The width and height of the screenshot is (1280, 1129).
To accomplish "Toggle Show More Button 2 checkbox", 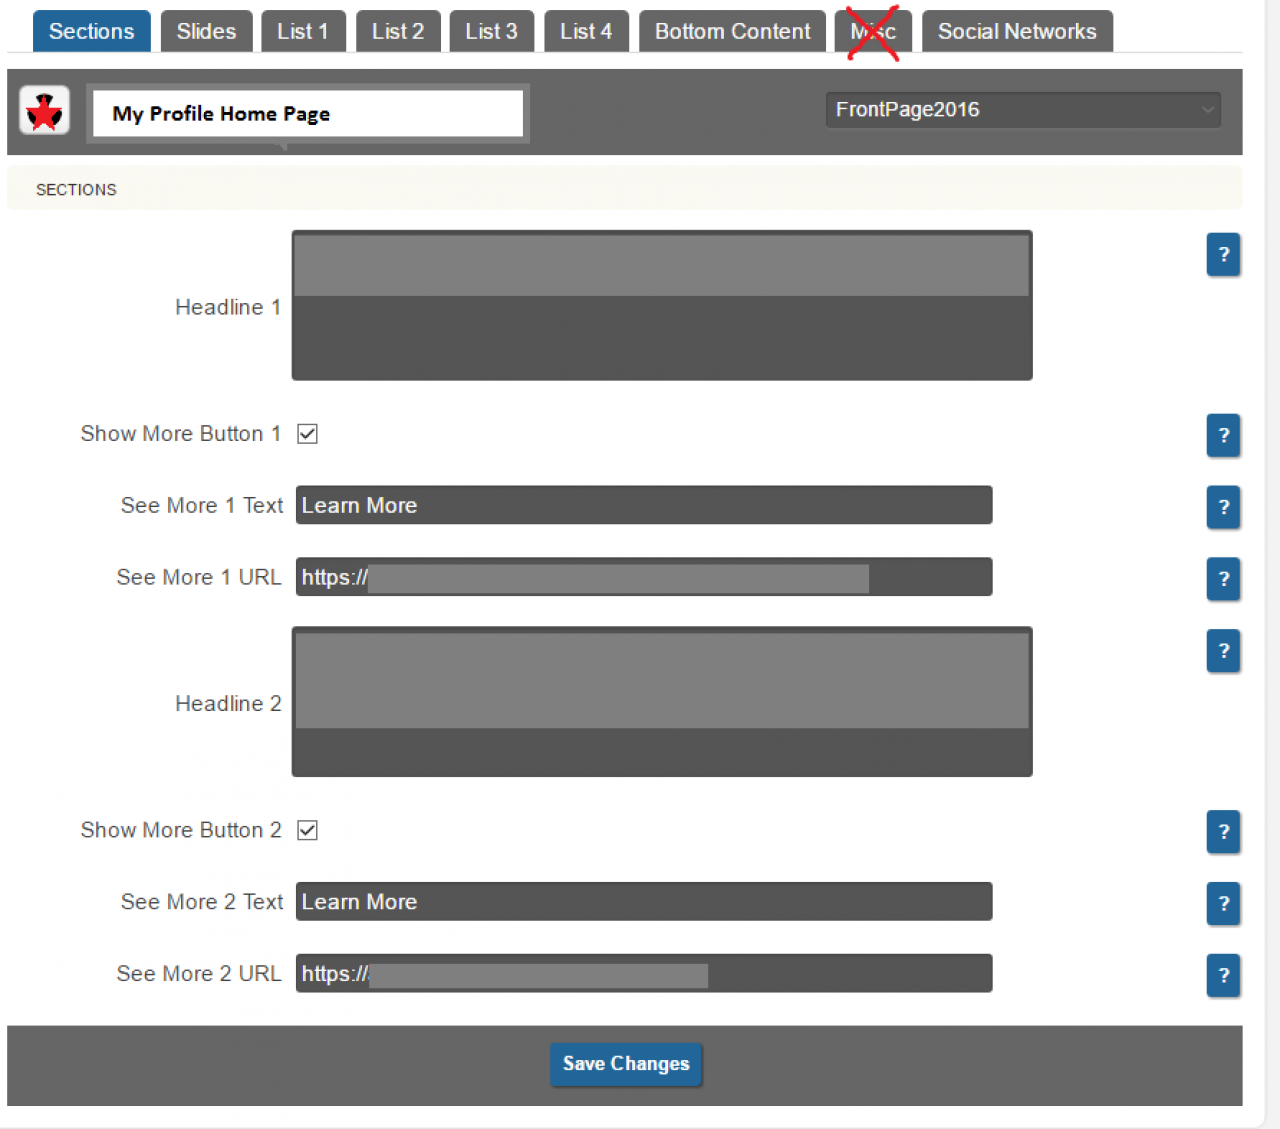I will tap(308, 830).
